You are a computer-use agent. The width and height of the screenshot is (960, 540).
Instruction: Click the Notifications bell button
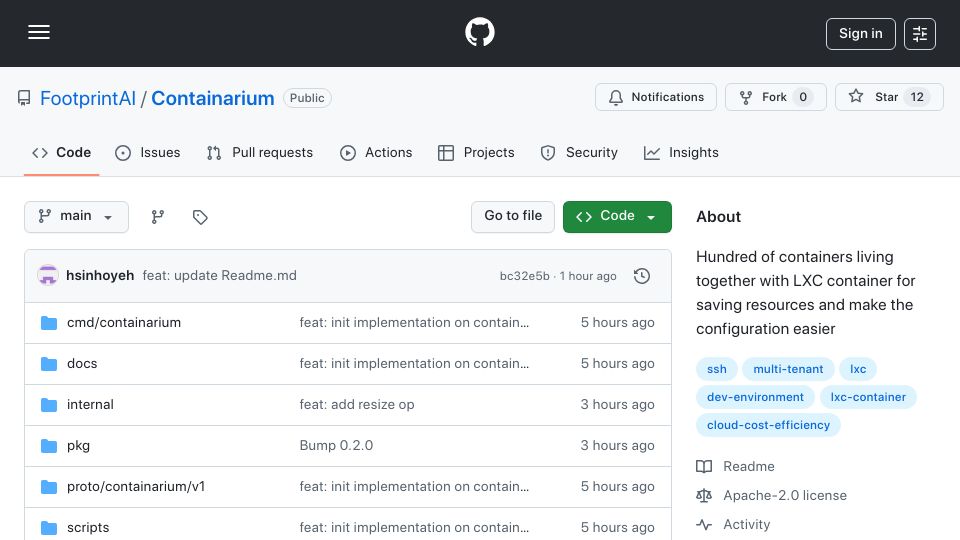(656, 97)
